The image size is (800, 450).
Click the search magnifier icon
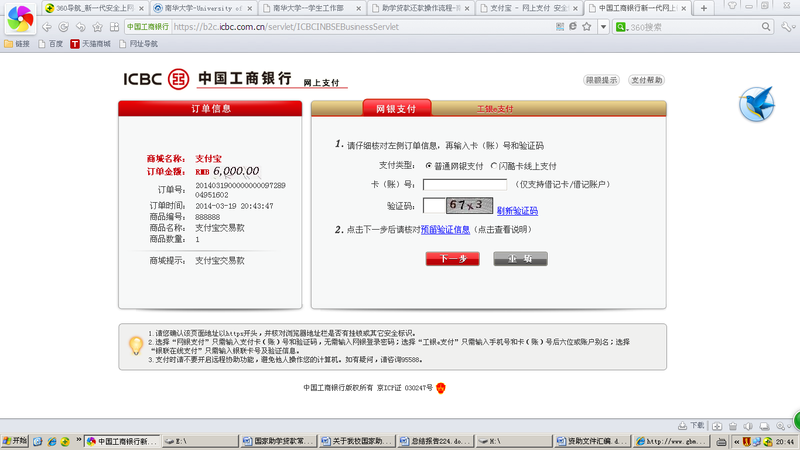(766, 27)
